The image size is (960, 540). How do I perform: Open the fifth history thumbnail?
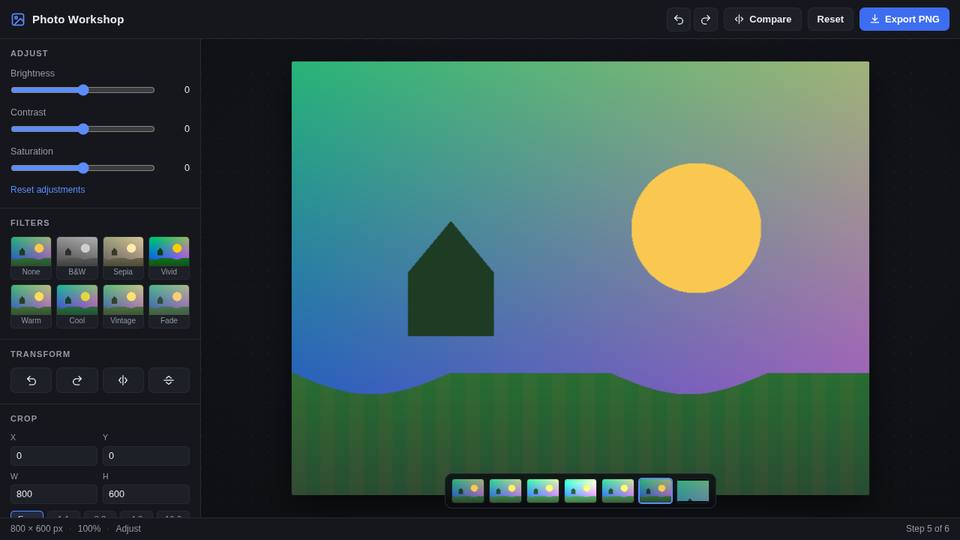tap(618, 491)
